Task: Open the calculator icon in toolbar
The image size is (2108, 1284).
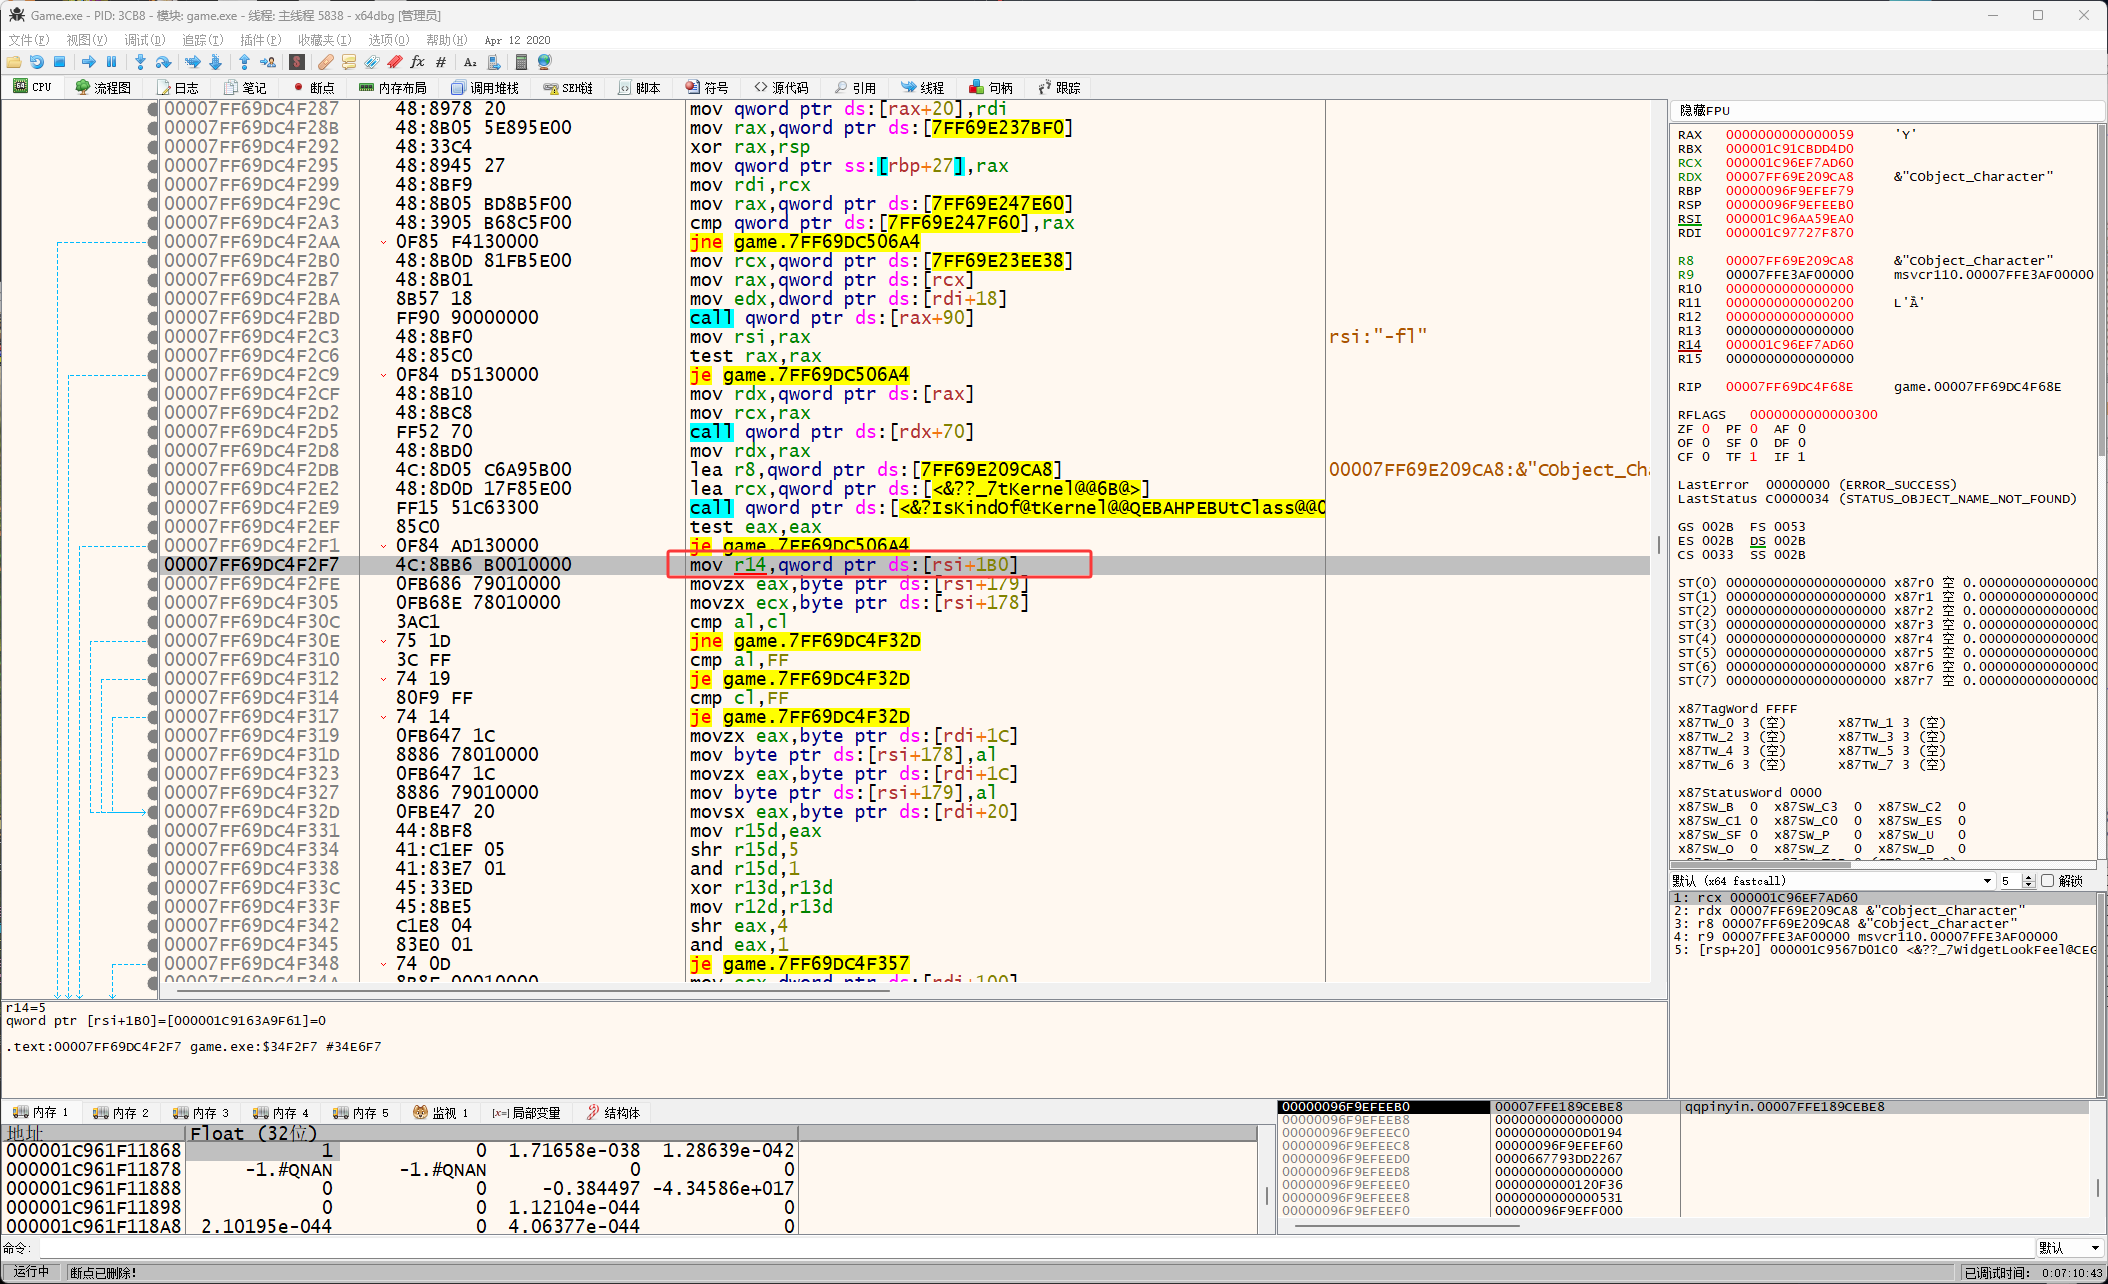Action: (521, 62)
